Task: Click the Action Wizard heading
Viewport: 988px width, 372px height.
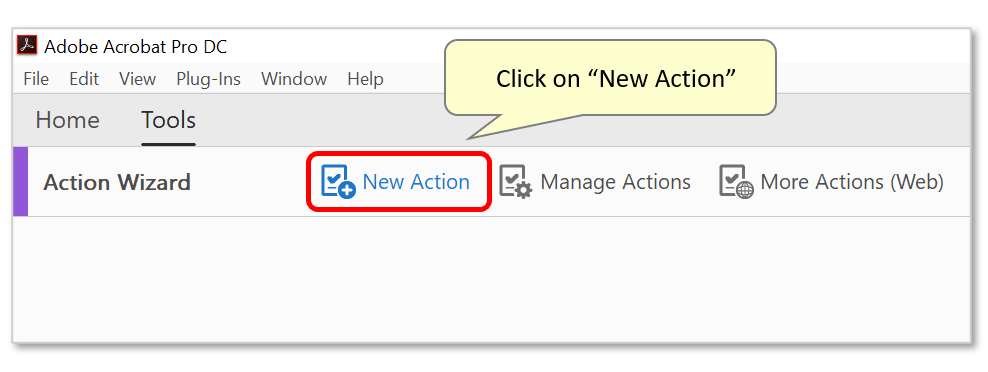Action: coord(117,182)
